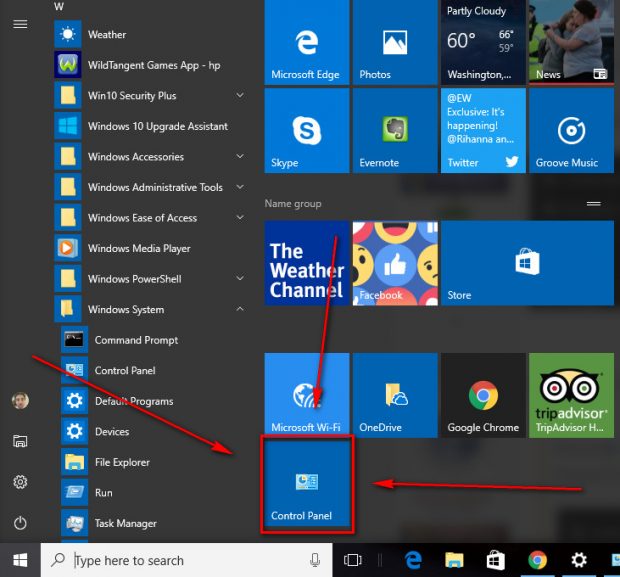Expand Win10 Security Plus folder chevron
Screen dimensions: 620x577
(x=240, y=95)
